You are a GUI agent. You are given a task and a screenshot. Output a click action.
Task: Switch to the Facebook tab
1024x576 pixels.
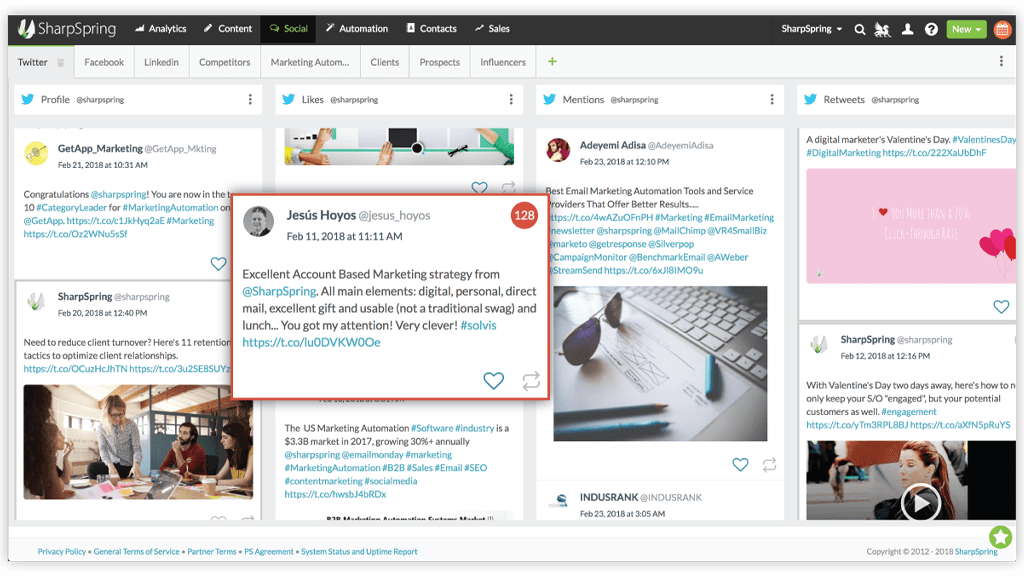click(104, 62)
